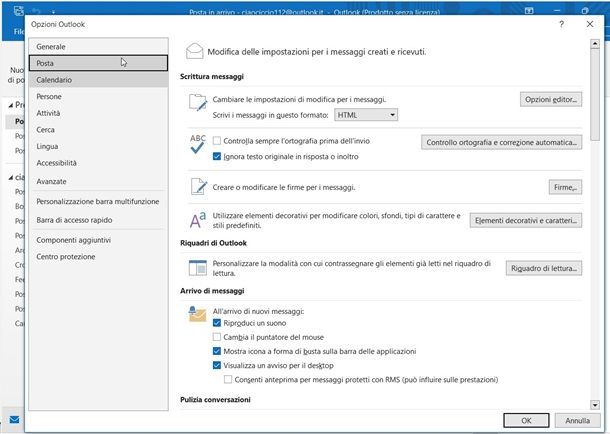
Task: Open the HTML message format dropdown
Action: pos(366,115)
